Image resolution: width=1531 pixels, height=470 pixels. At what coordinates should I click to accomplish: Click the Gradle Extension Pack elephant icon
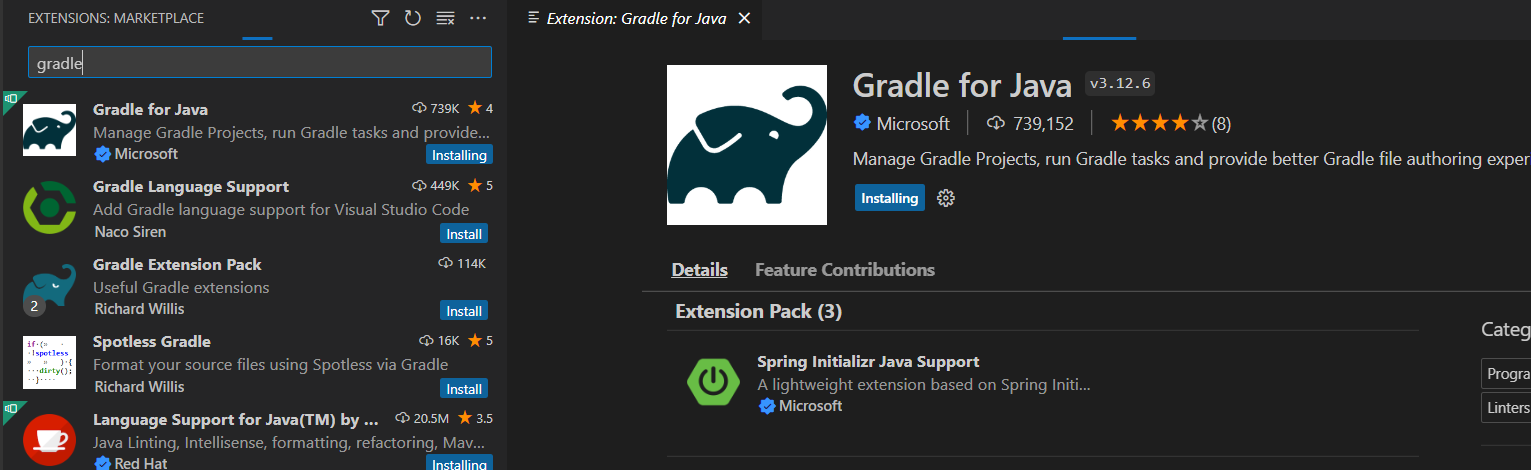50,287
